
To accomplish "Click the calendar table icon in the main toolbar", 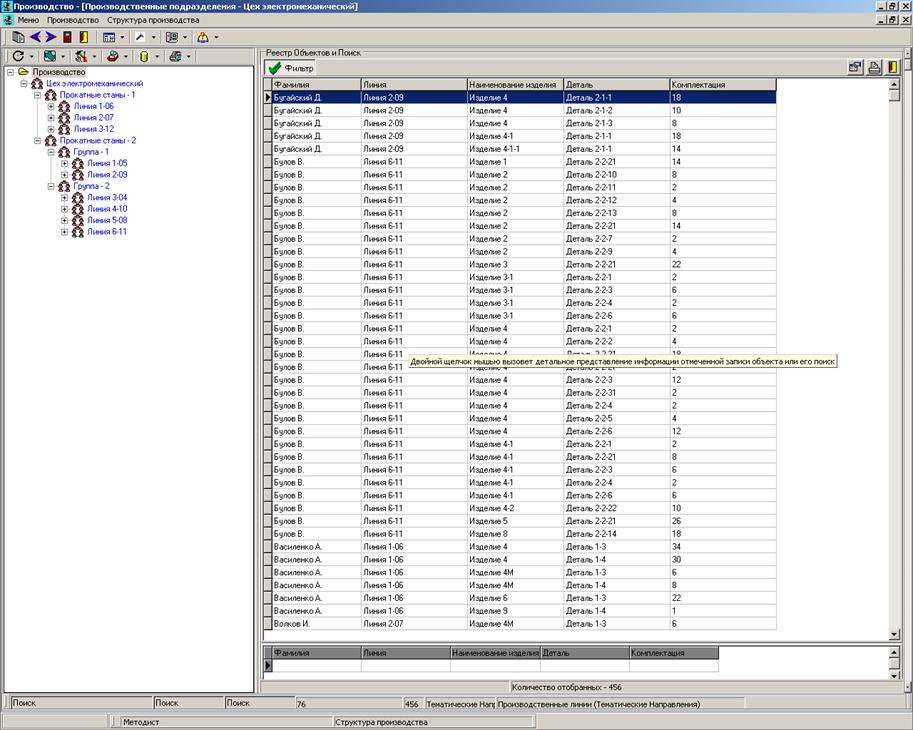I will click(109, 37).
